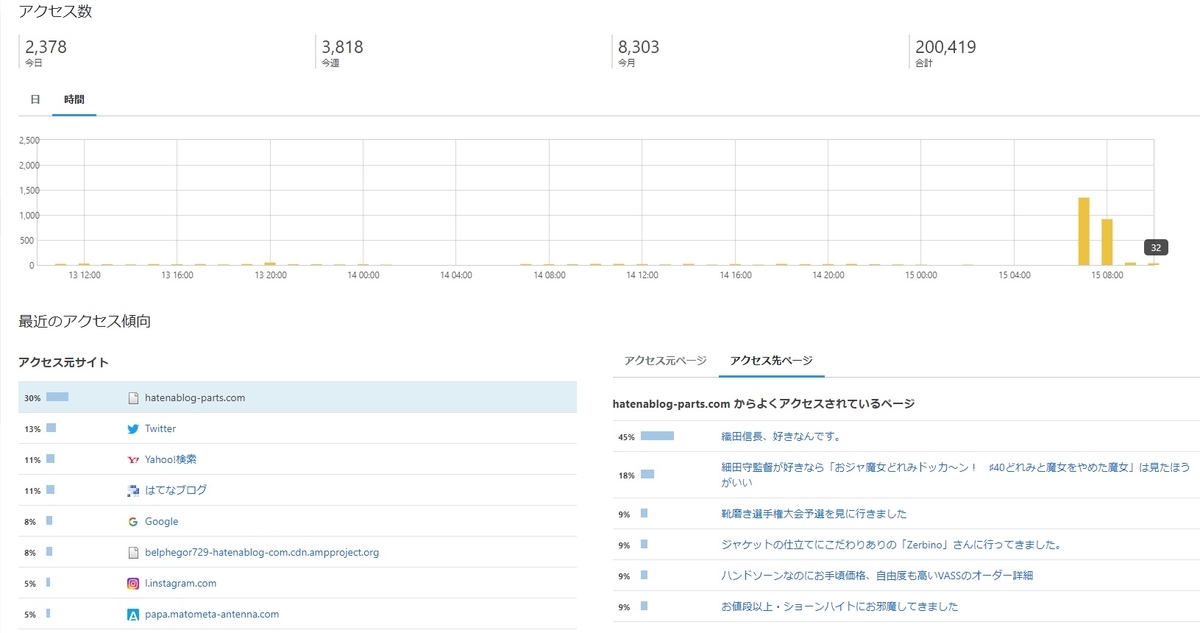The image size is (1200, 633).
Task: Click the はてなブログ referrer link
Action: (176, 490)
